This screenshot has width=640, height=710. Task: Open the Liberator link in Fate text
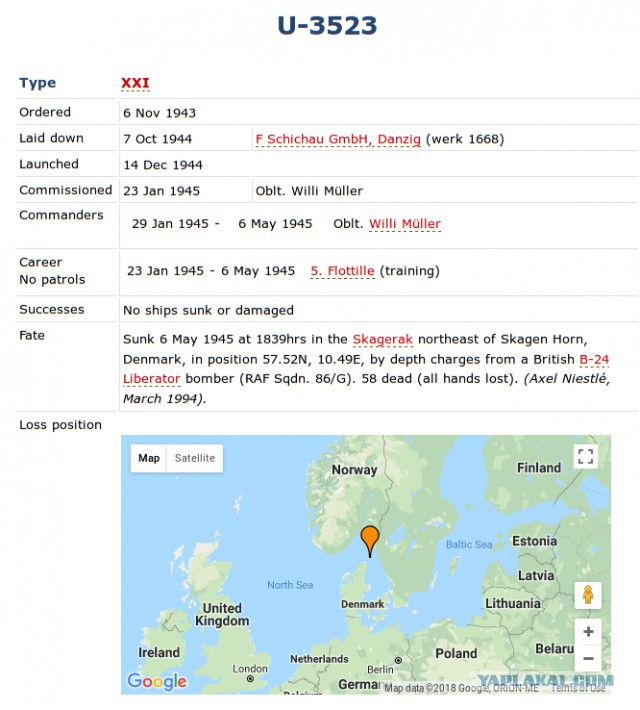(152, 379)
